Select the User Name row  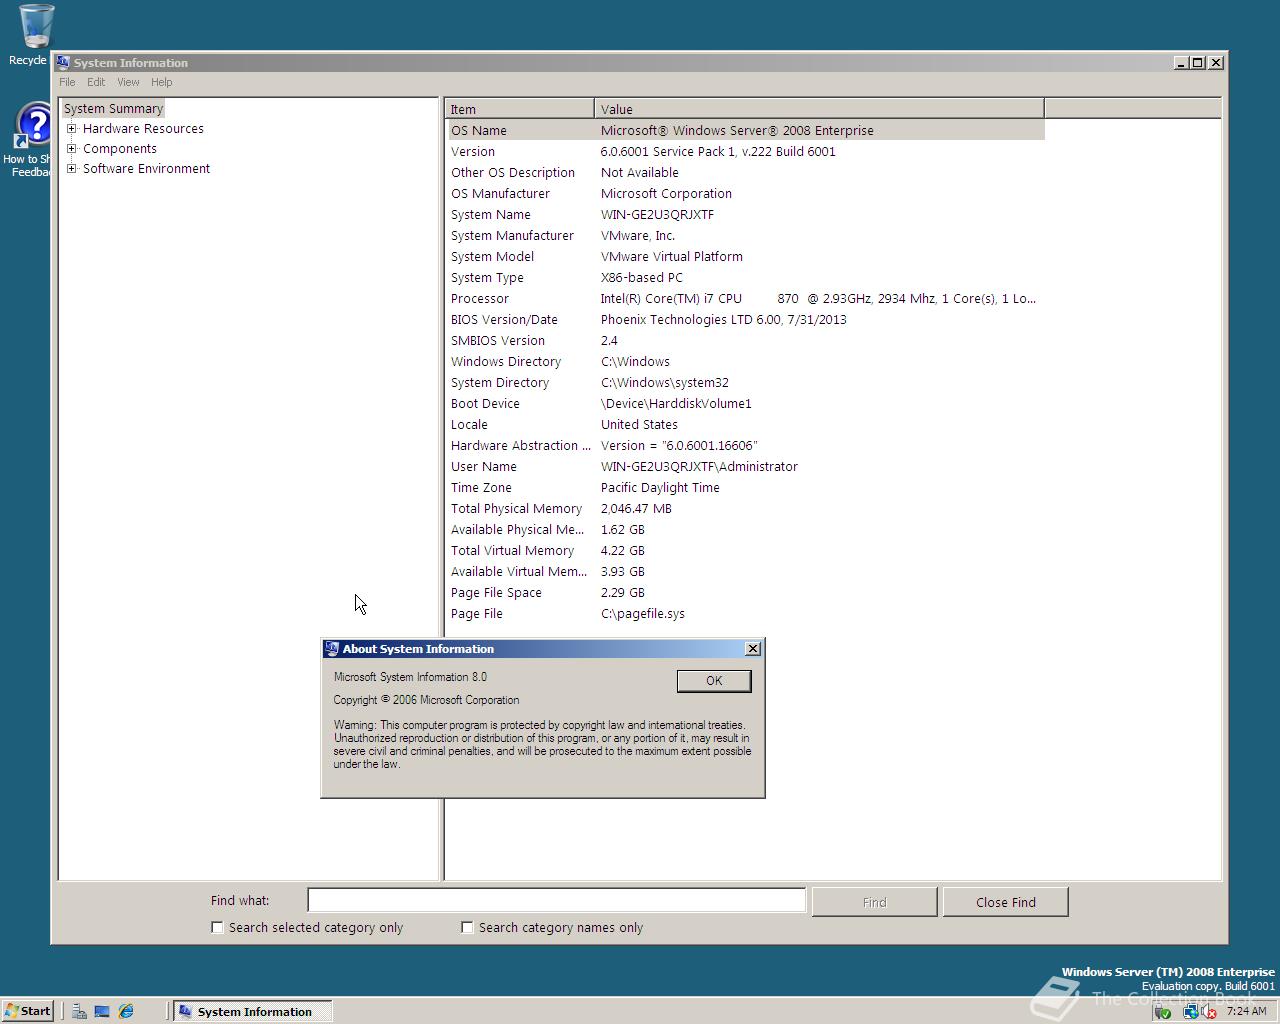(745, 466)
